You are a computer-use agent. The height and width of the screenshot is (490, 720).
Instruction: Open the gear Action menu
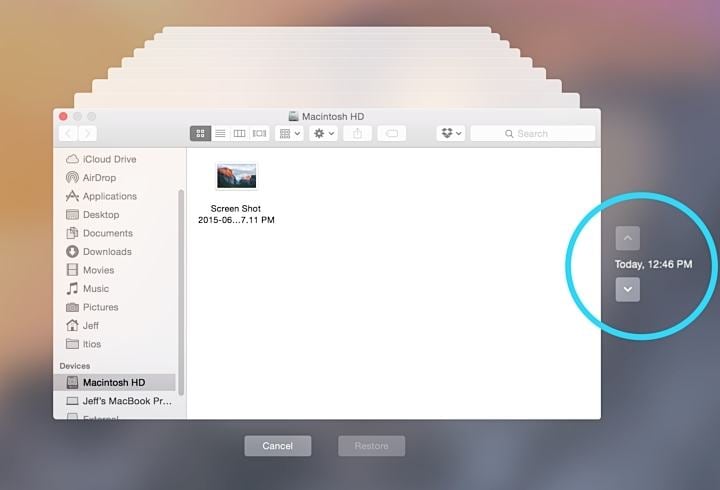(x=323, y=134)
